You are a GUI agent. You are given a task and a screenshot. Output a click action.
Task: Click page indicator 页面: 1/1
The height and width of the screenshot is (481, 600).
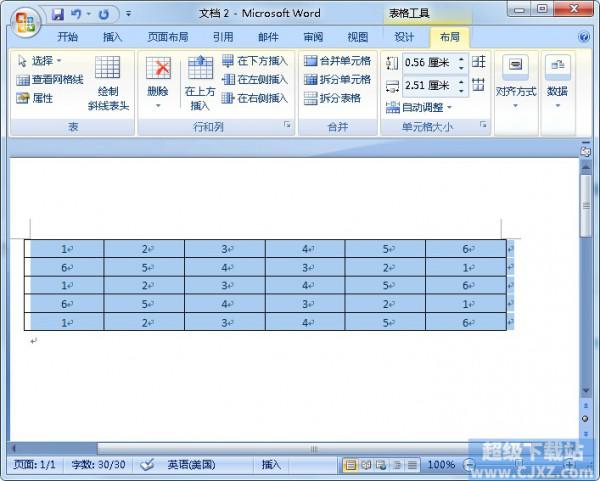click(34, 465)
